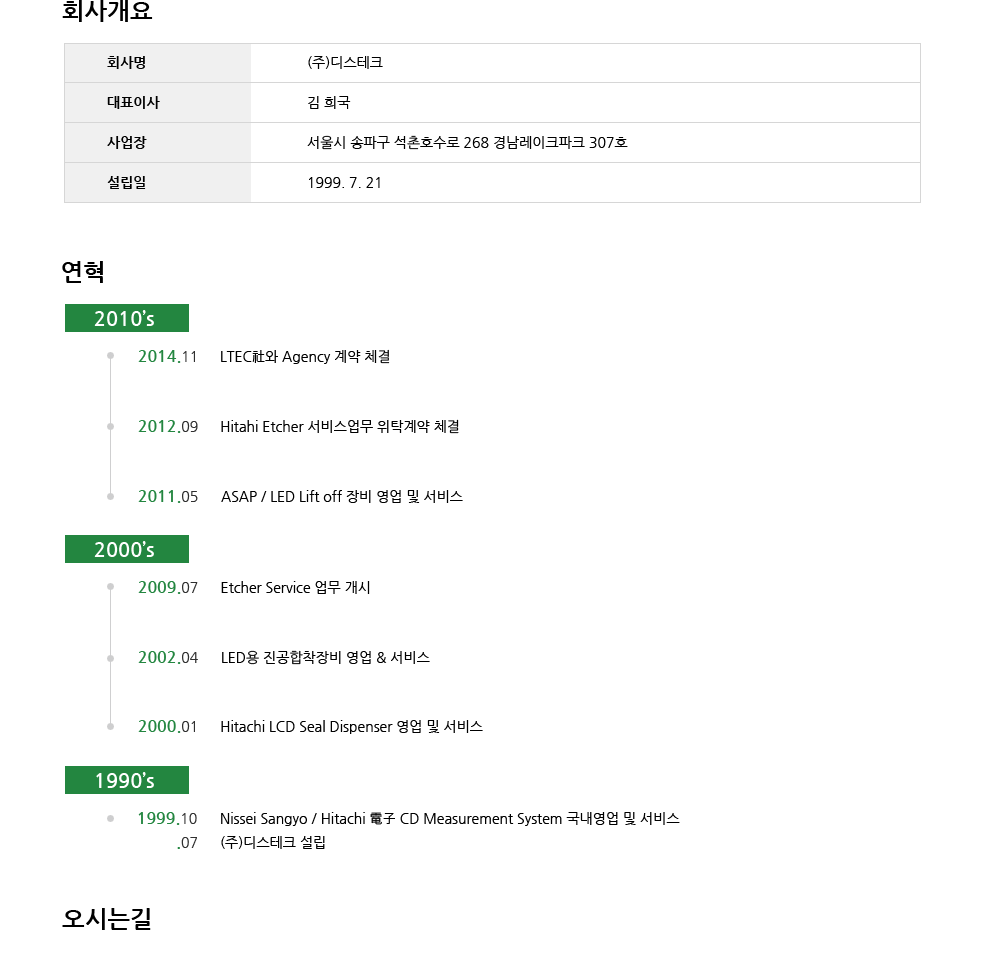Select the 2009.07 timeline bullet dot
Screen dimensions: 990x965
pos(110,587)
